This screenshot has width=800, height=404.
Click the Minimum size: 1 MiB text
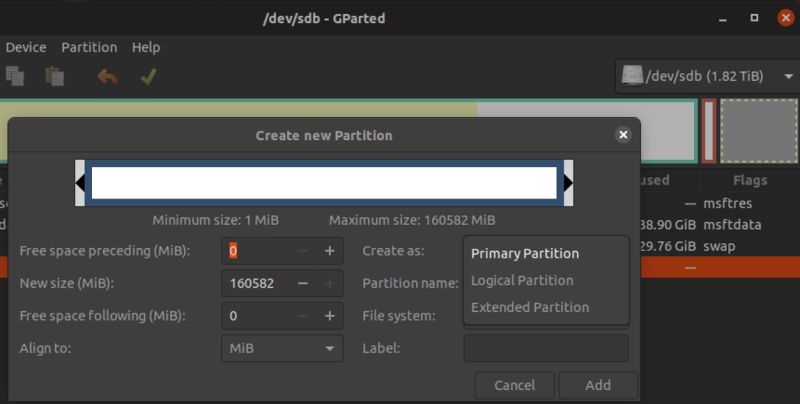pyautogui.click(x=215, y=220)
